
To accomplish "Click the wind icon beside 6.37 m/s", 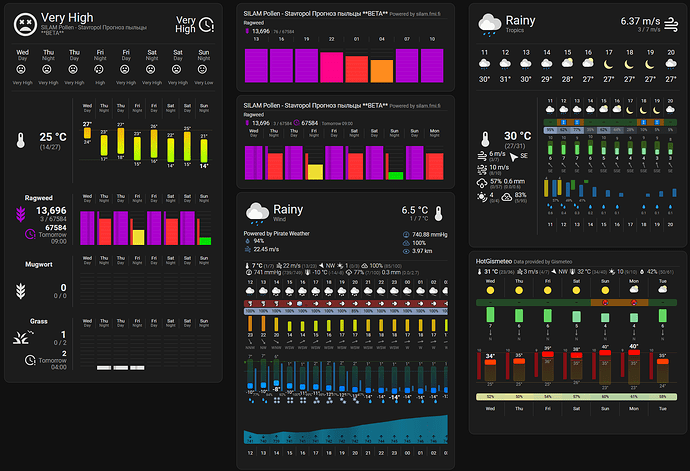I will coord(671,24).
